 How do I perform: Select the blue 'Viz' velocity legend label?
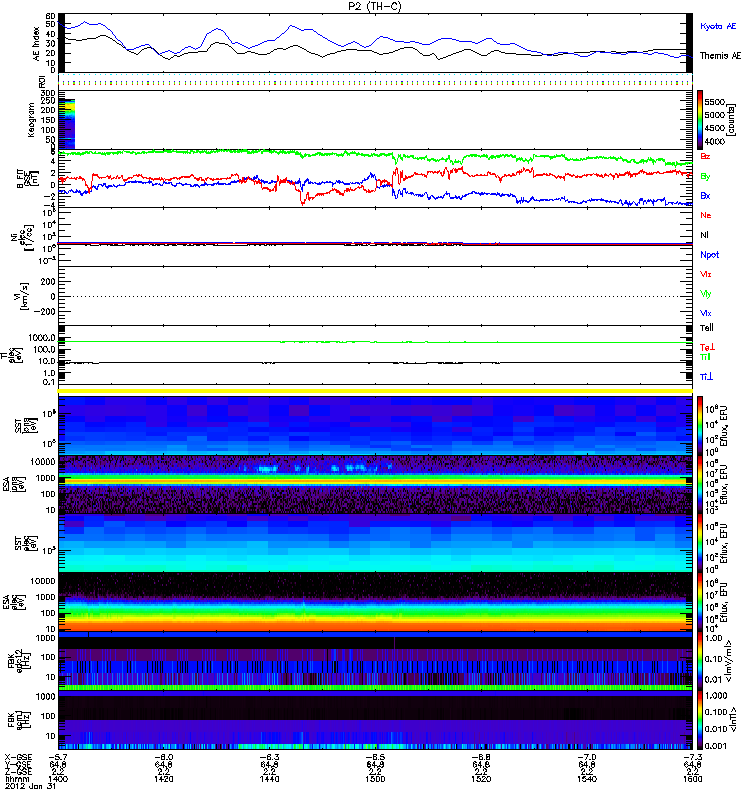coord(706,313)
